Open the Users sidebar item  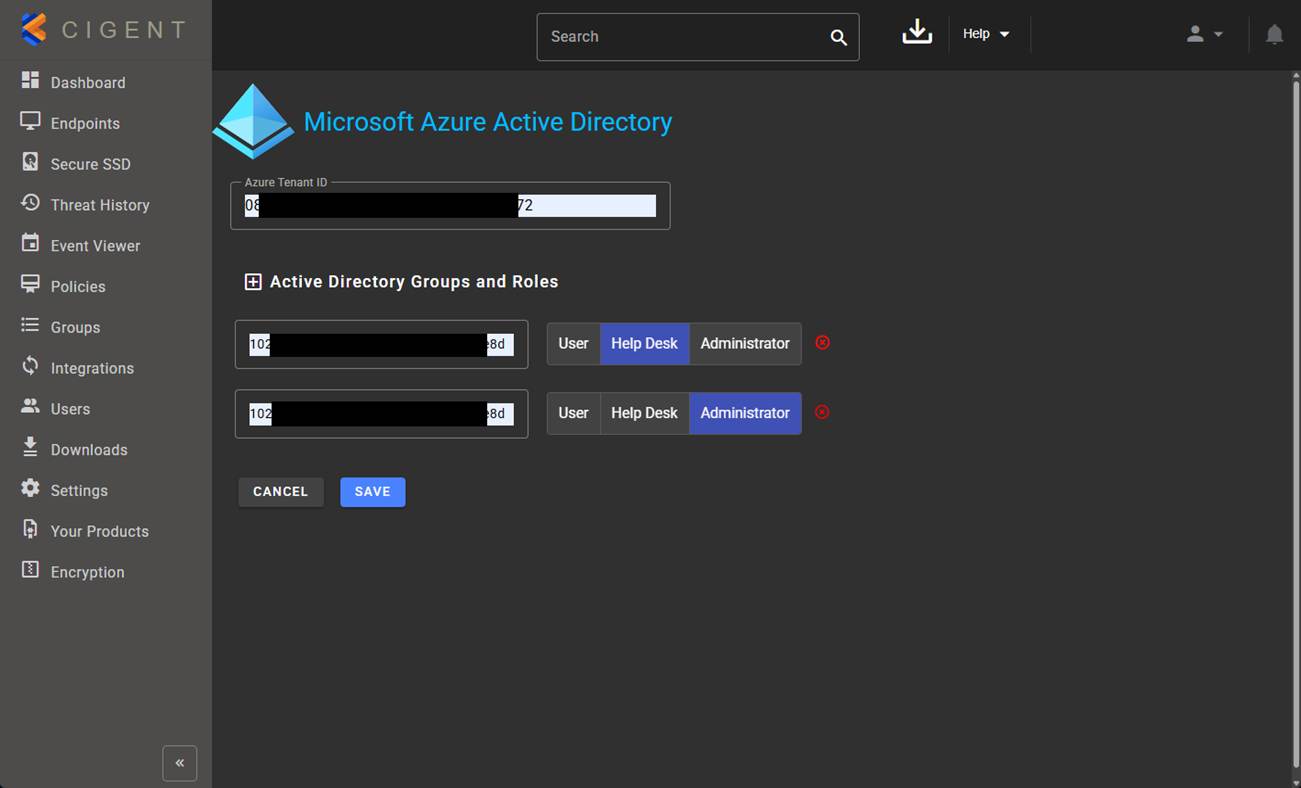[x=70, y=409]
